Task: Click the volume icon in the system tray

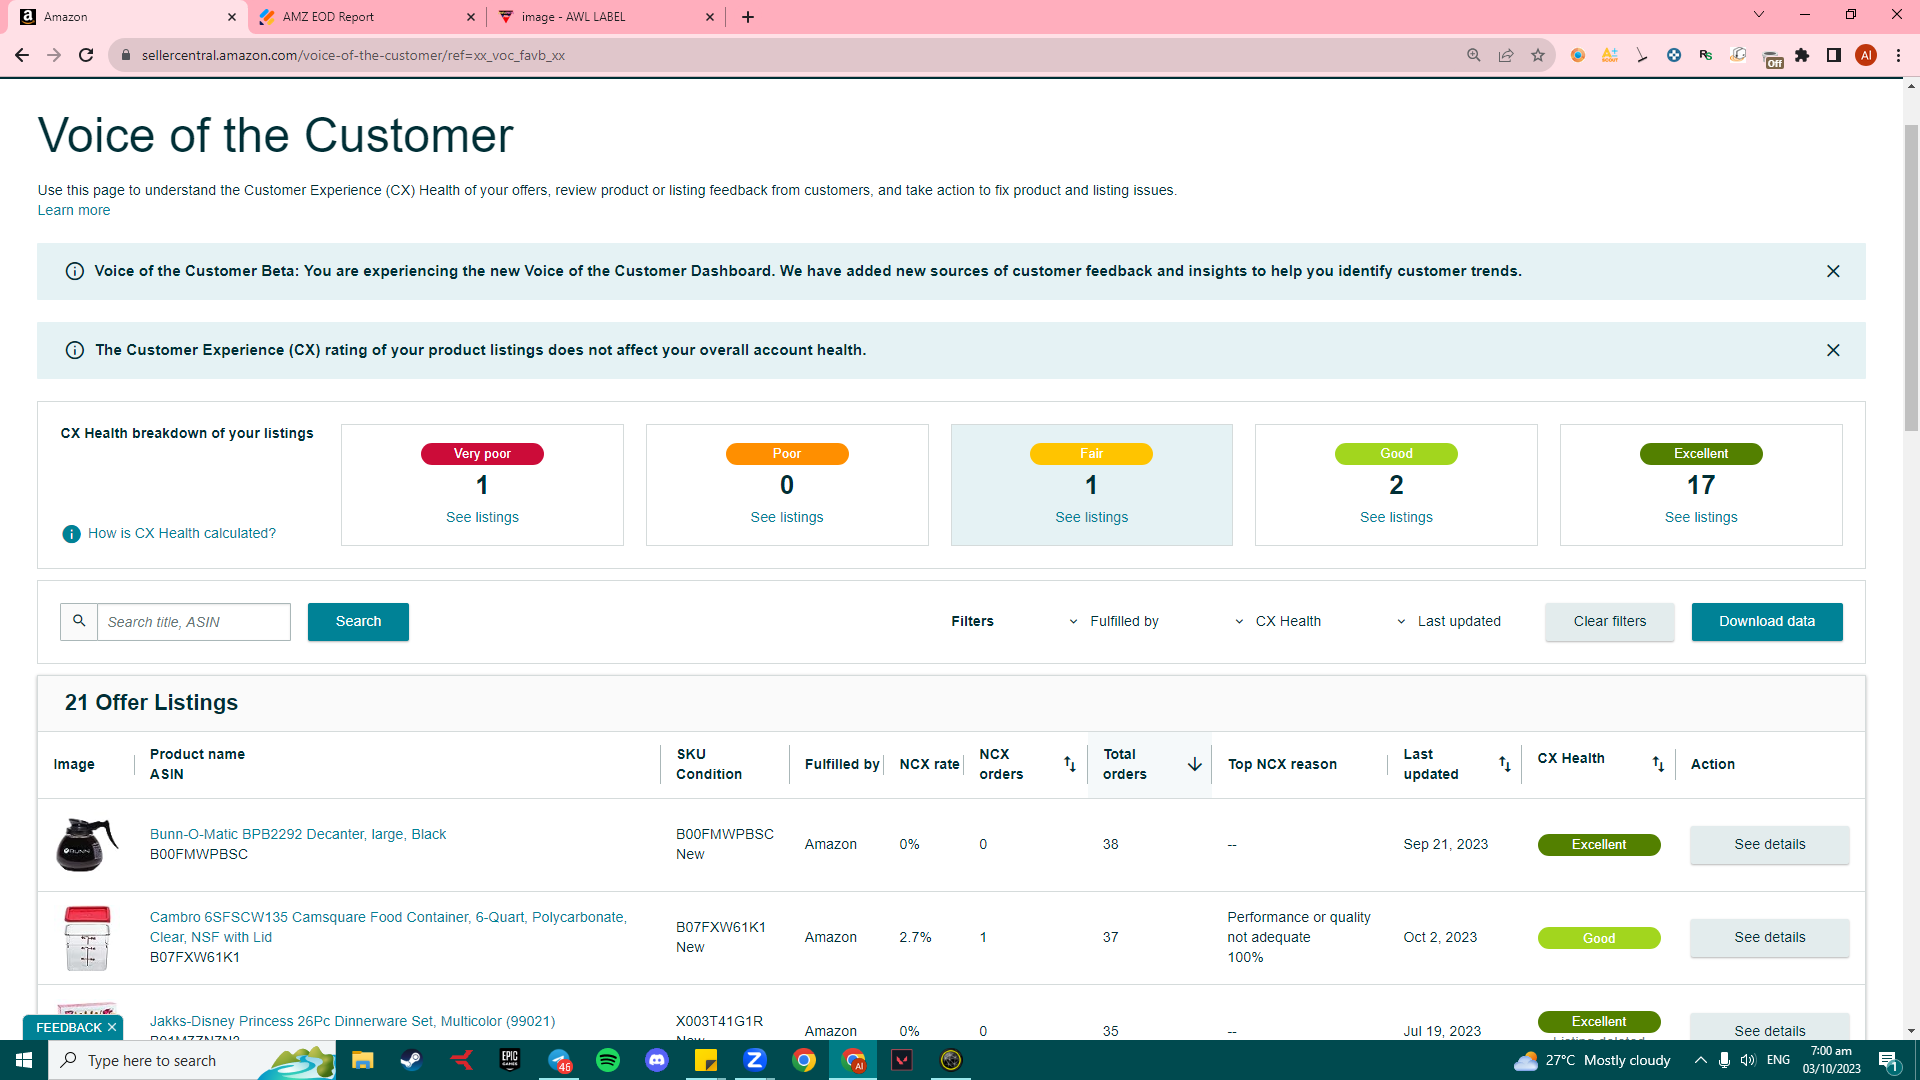Action: [x=1748, y=1060]
